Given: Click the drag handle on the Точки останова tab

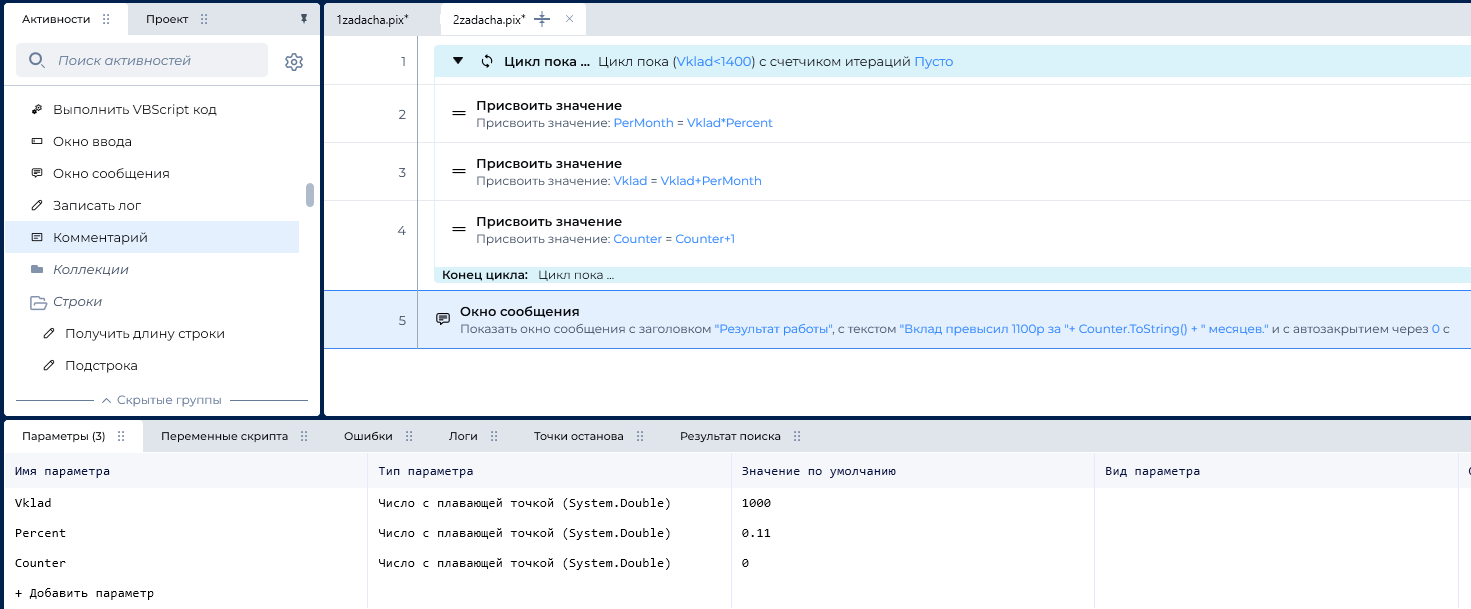Looking at the screenshot, I should (640, 436).
